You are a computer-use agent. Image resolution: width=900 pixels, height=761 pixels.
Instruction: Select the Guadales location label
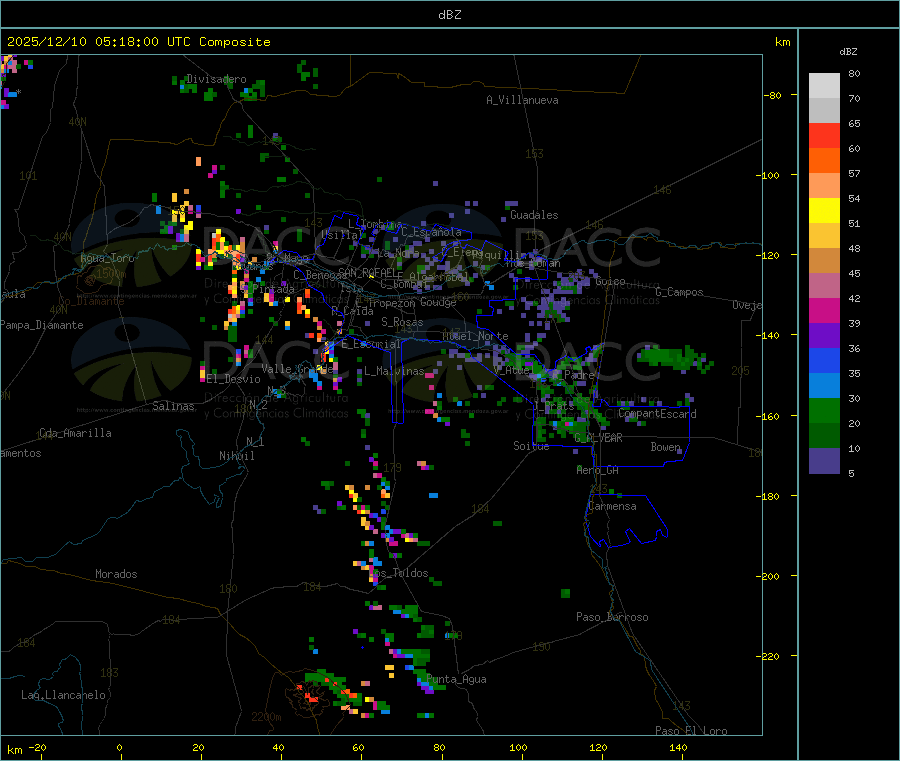[534, 215]
